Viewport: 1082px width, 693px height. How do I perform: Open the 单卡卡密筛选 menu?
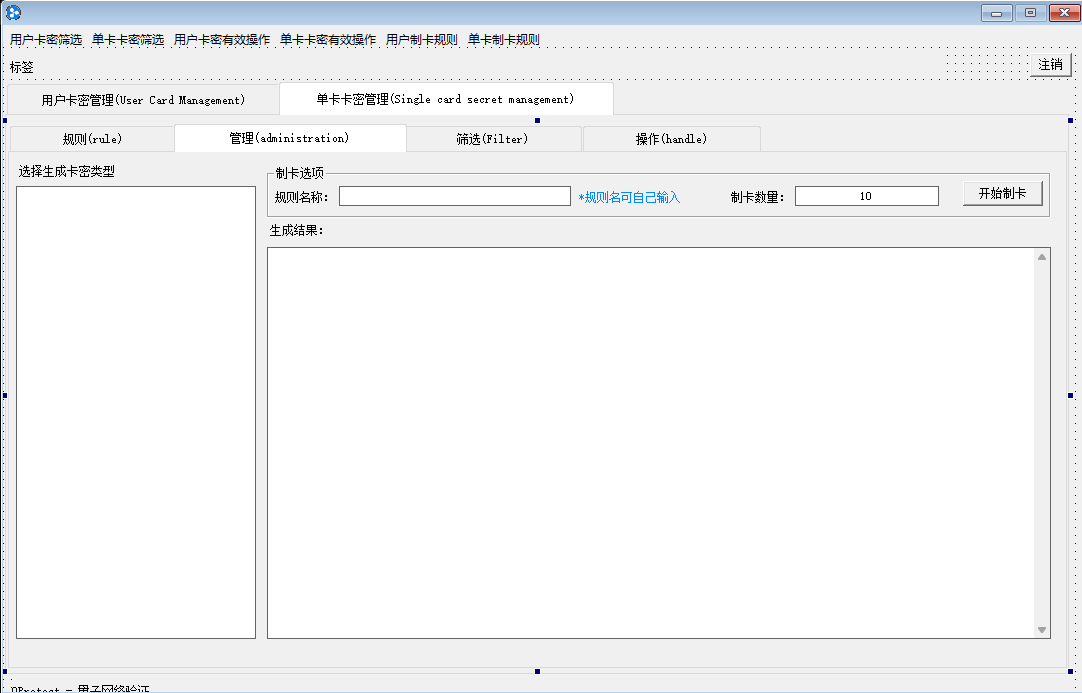[128, 40]
